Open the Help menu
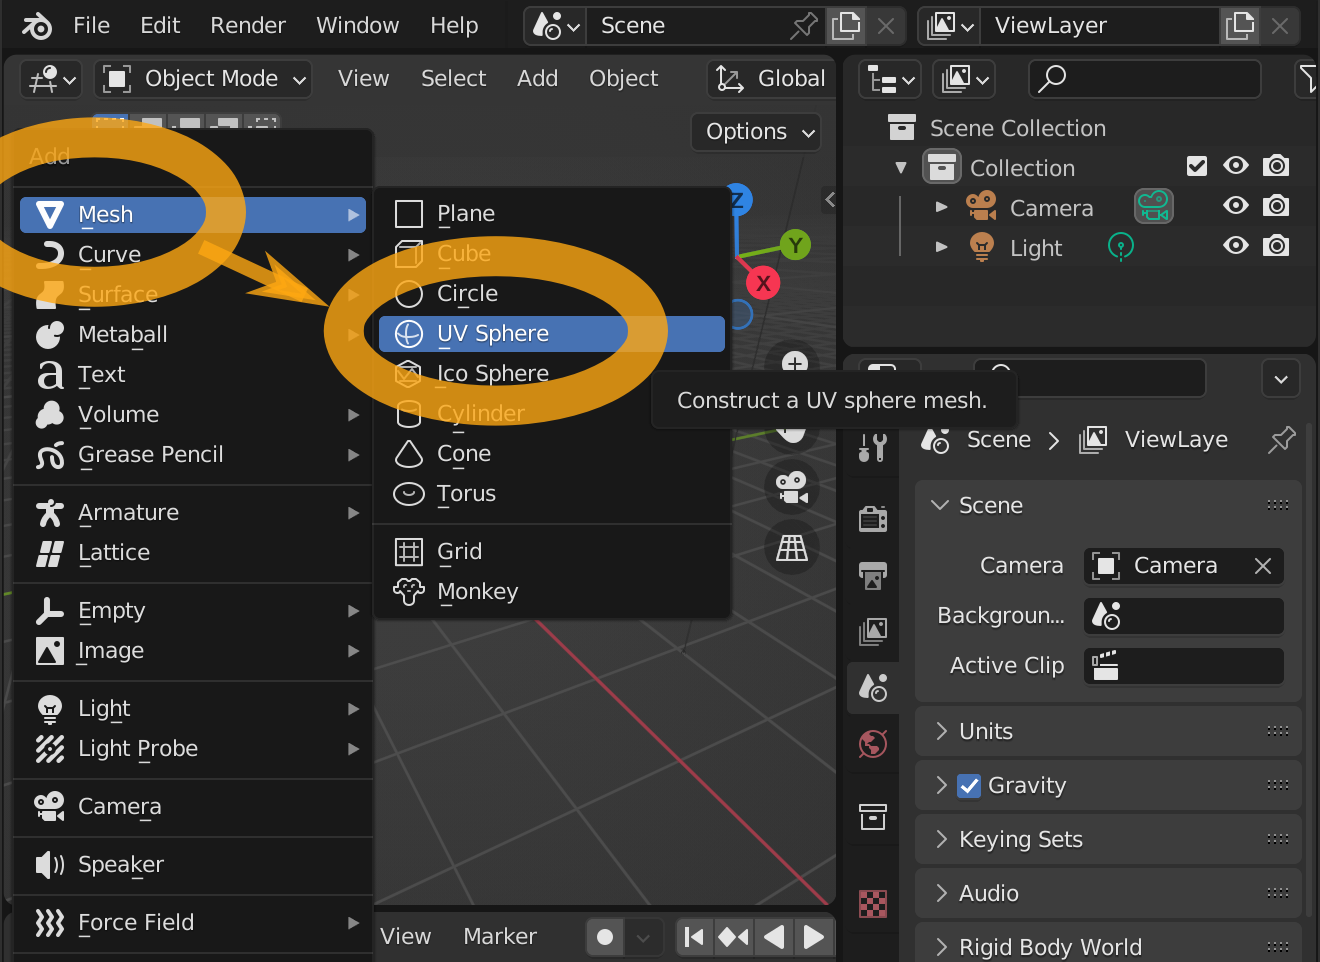The width and height of the screenshot is (1320, 962). coord(454,26)
